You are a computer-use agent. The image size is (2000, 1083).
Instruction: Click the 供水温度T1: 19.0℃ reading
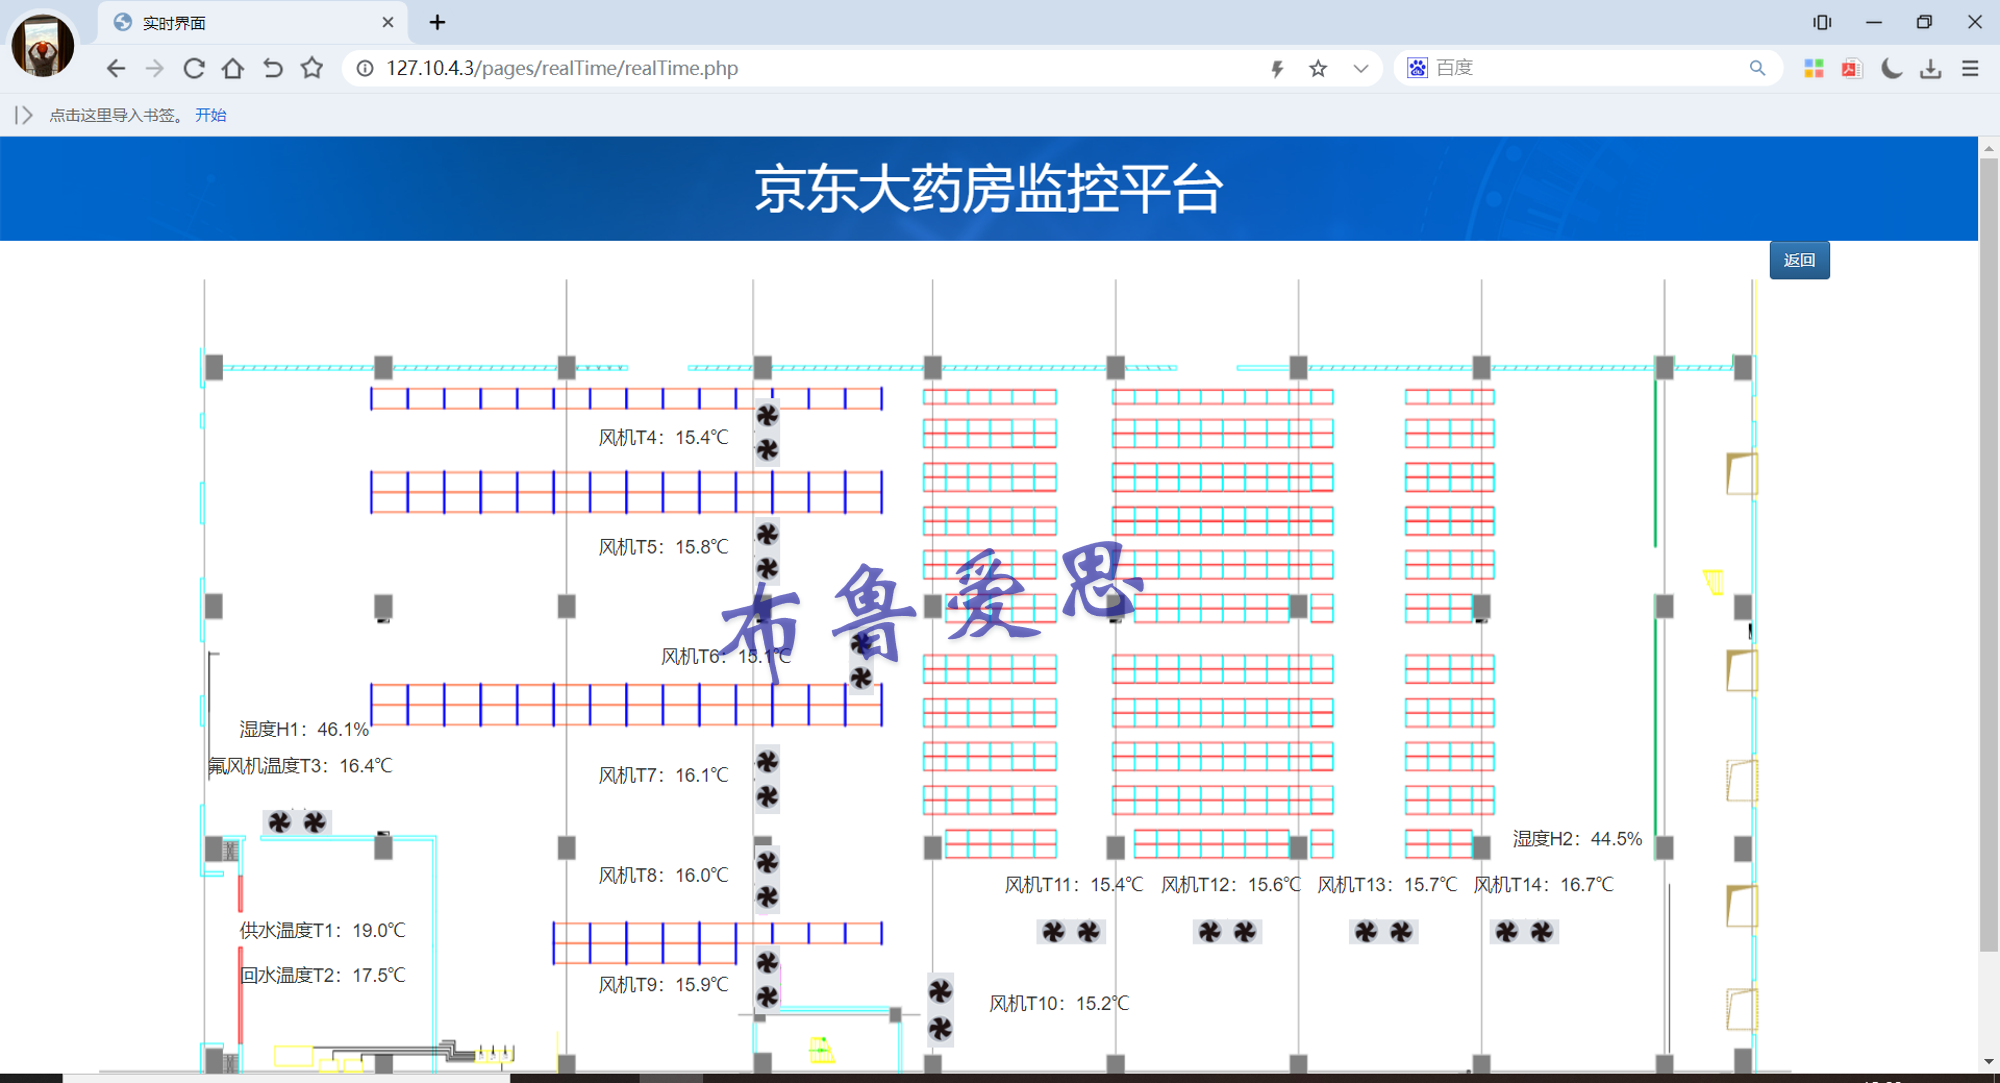click(x=322, y=930)
